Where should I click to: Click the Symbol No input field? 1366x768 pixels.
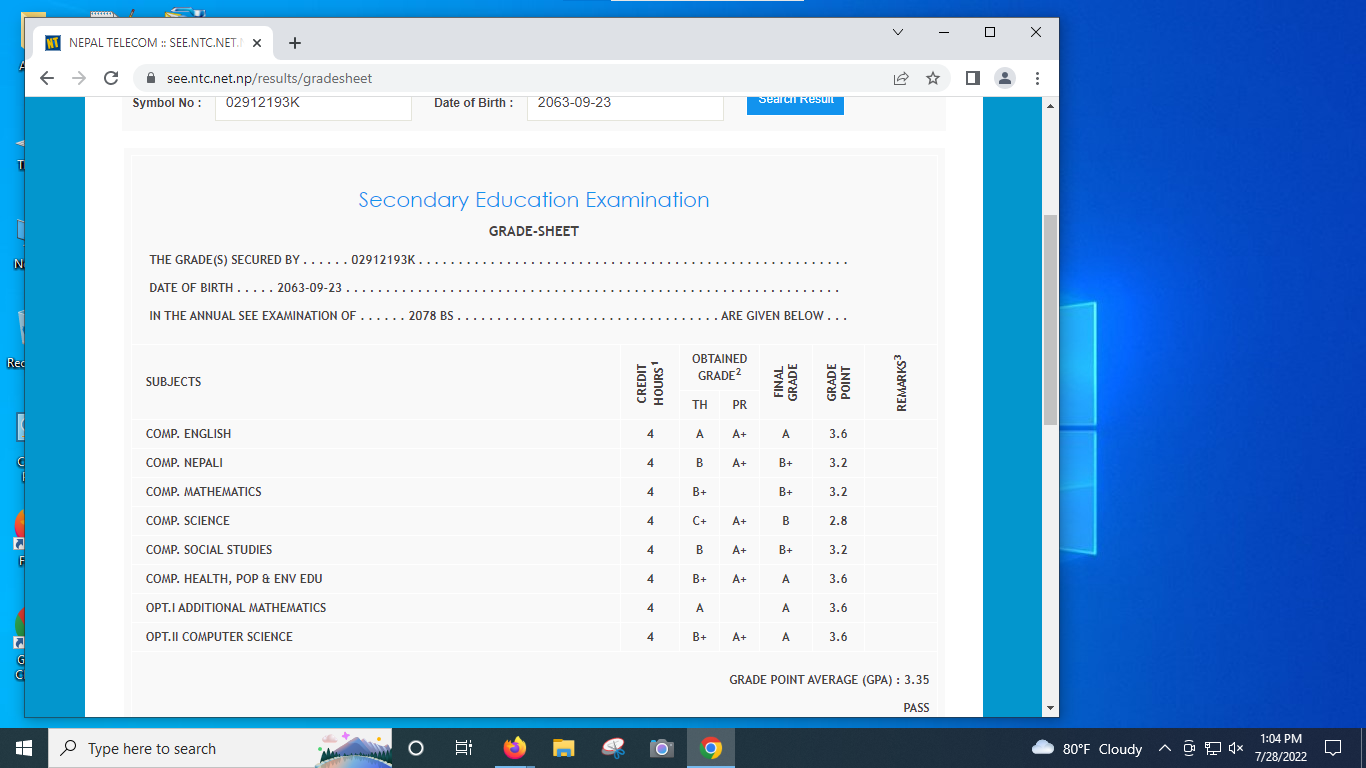click(313, 104)
